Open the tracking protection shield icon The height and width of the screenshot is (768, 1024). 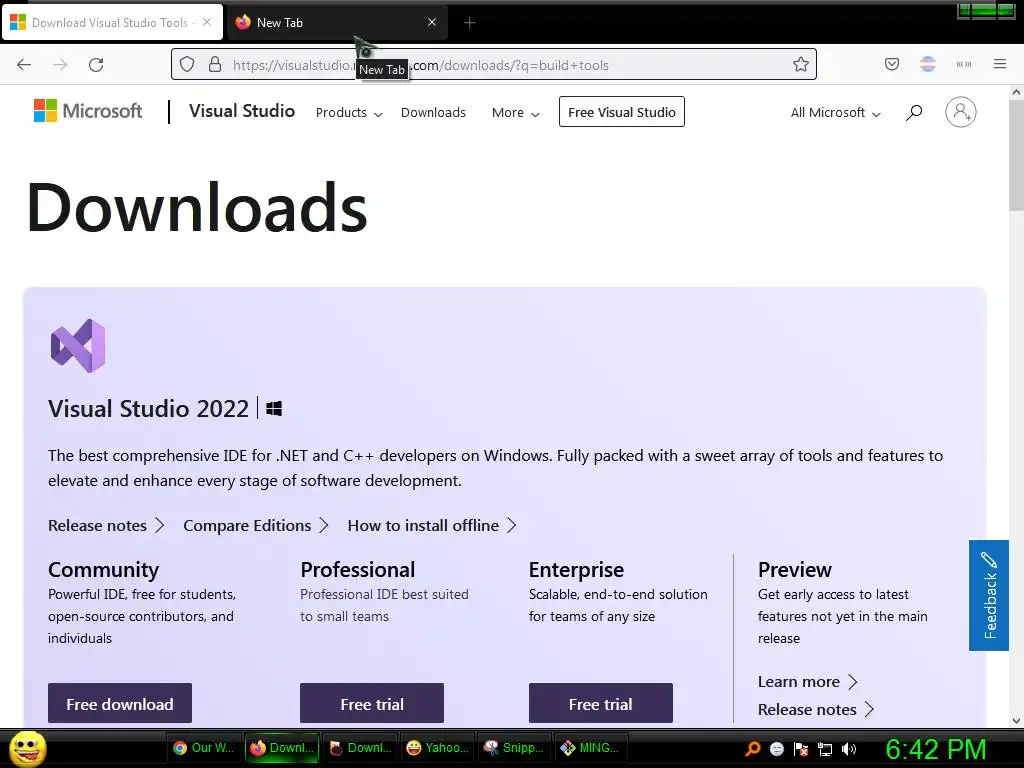pyautogui.click(x=187, y=65)
